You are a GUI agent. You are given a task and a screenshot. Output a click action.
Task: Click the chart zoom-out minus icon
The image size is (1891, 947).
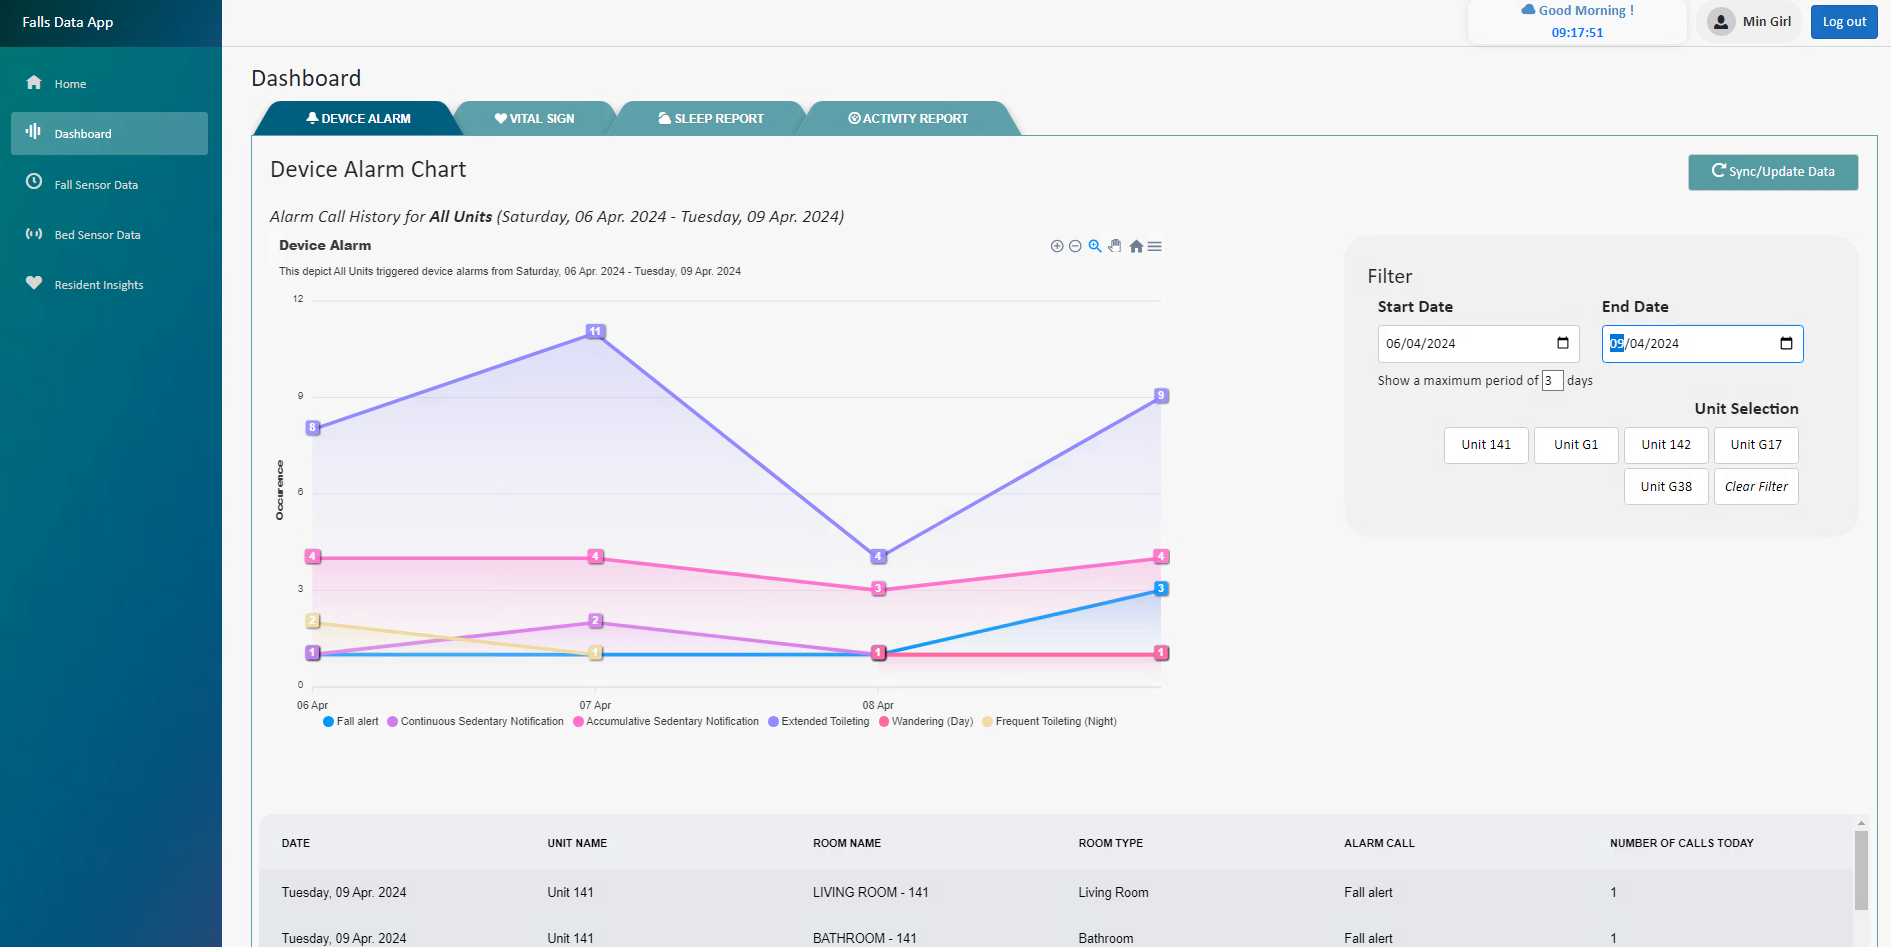click(1075, 246)
